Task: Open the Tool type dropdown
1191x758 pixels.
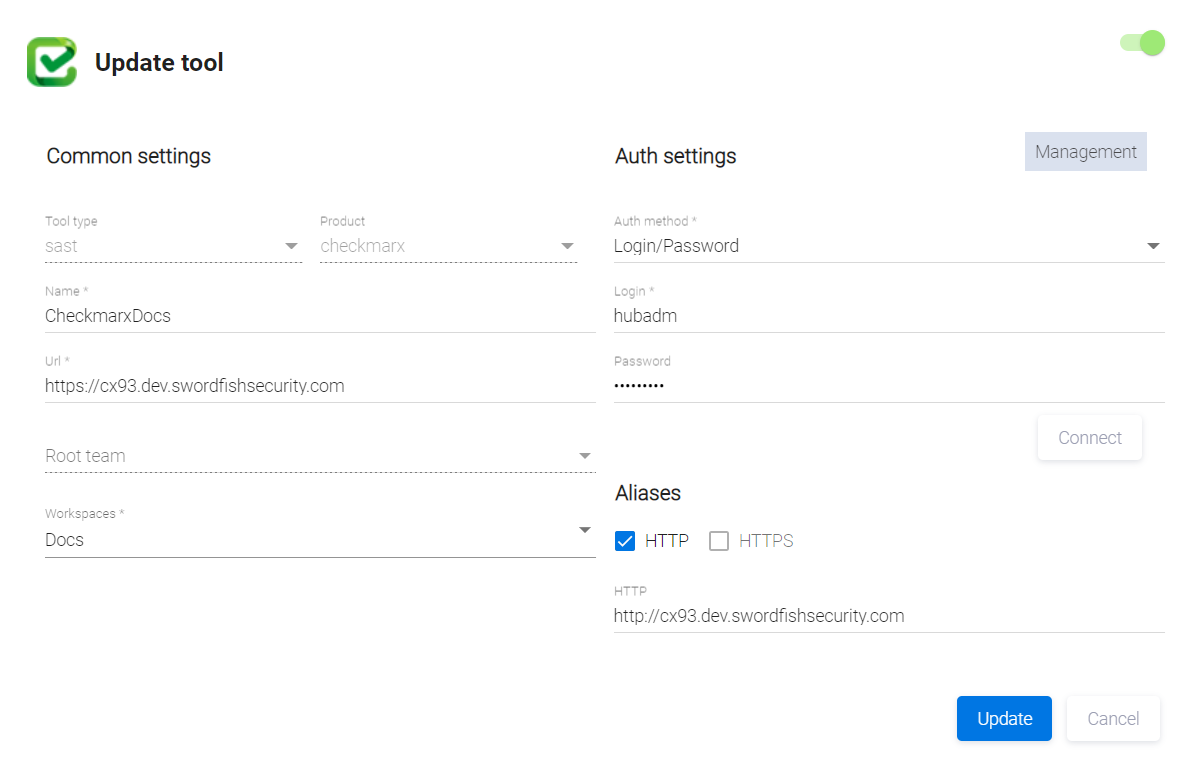Action: (x=172, y=246)
